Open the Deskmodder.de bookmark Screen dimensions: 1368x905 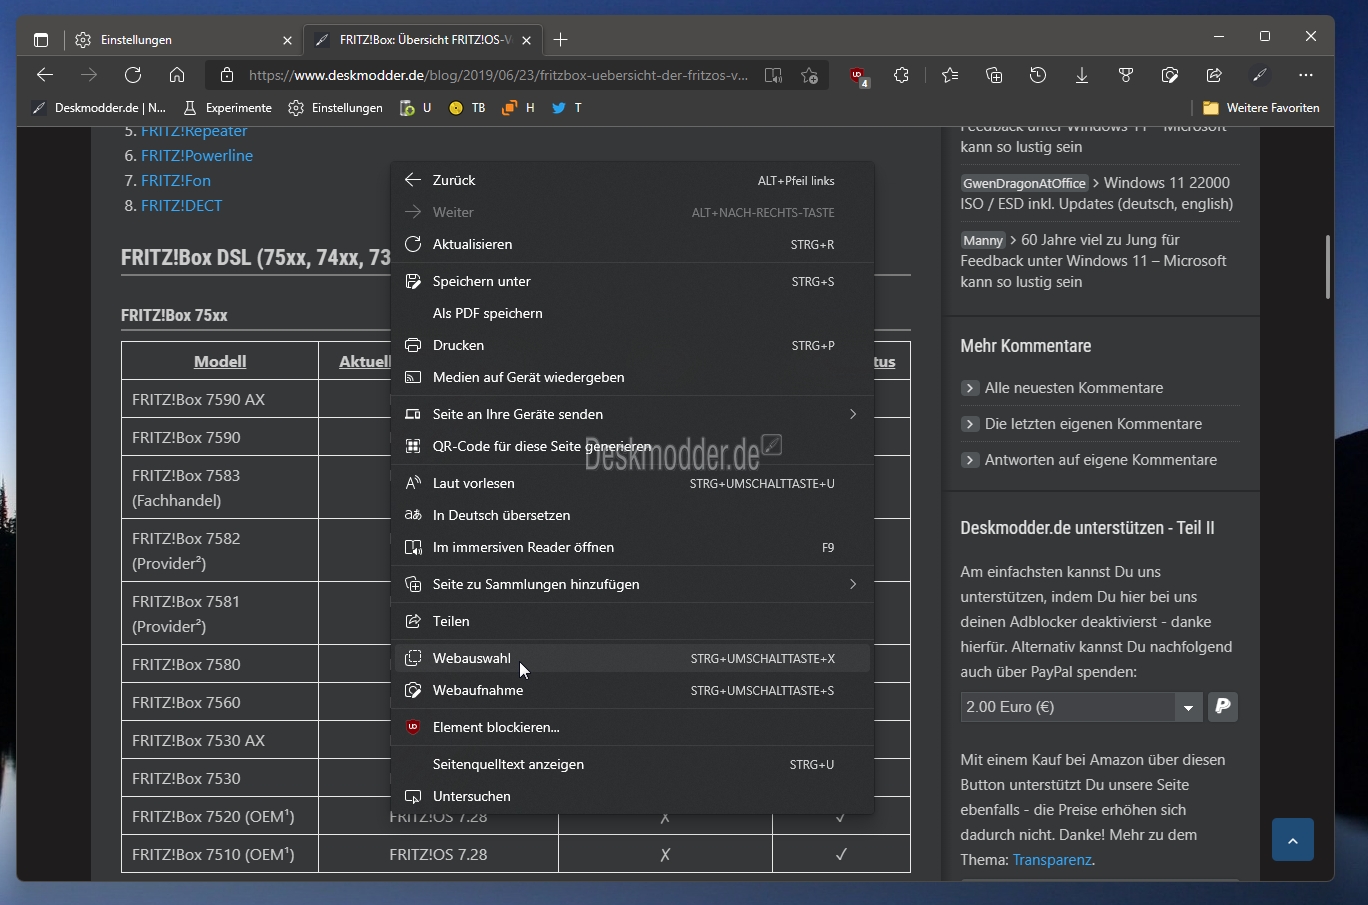(99, 108)
